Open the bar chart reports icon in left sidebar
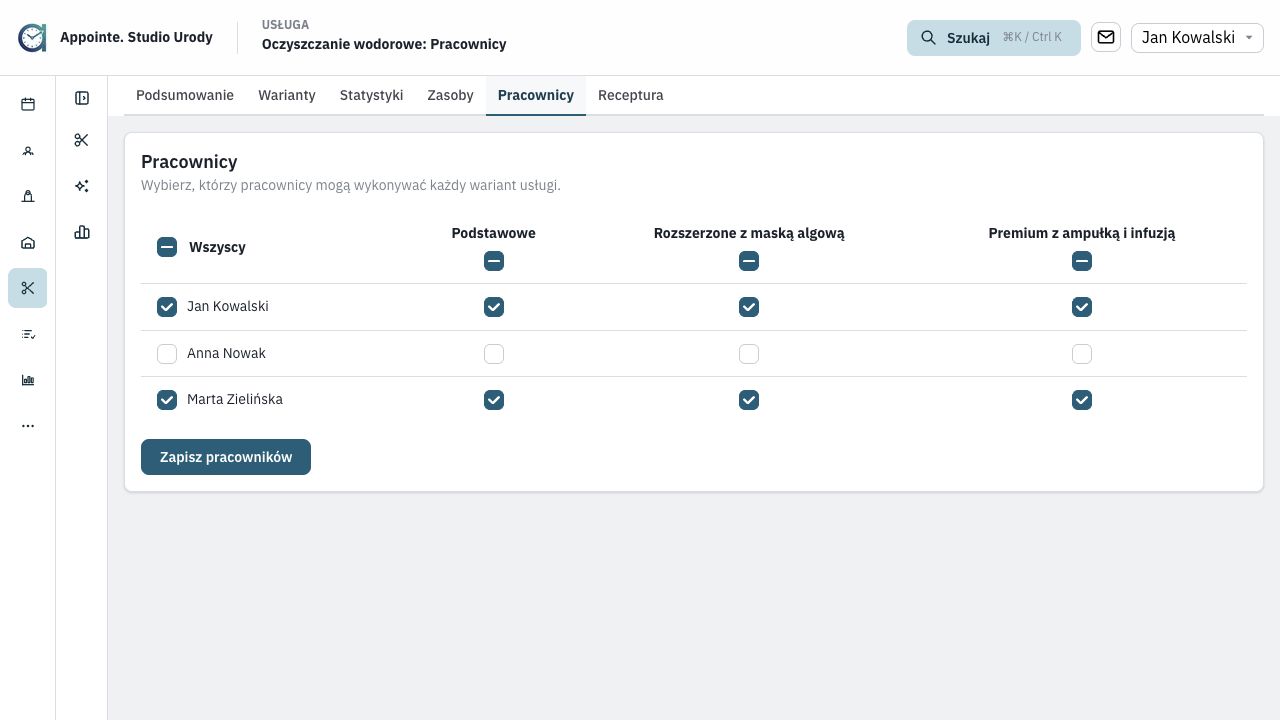The height and width of the screenshot is (720, 1280). [28, 380]
